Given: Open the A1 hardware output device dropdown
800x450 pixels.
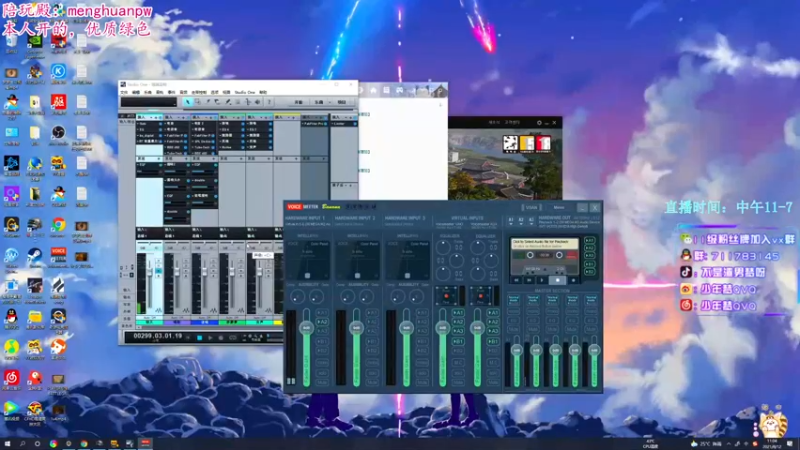Looking at the screenshot, I should pyautogui.click(x=511, y=220).
